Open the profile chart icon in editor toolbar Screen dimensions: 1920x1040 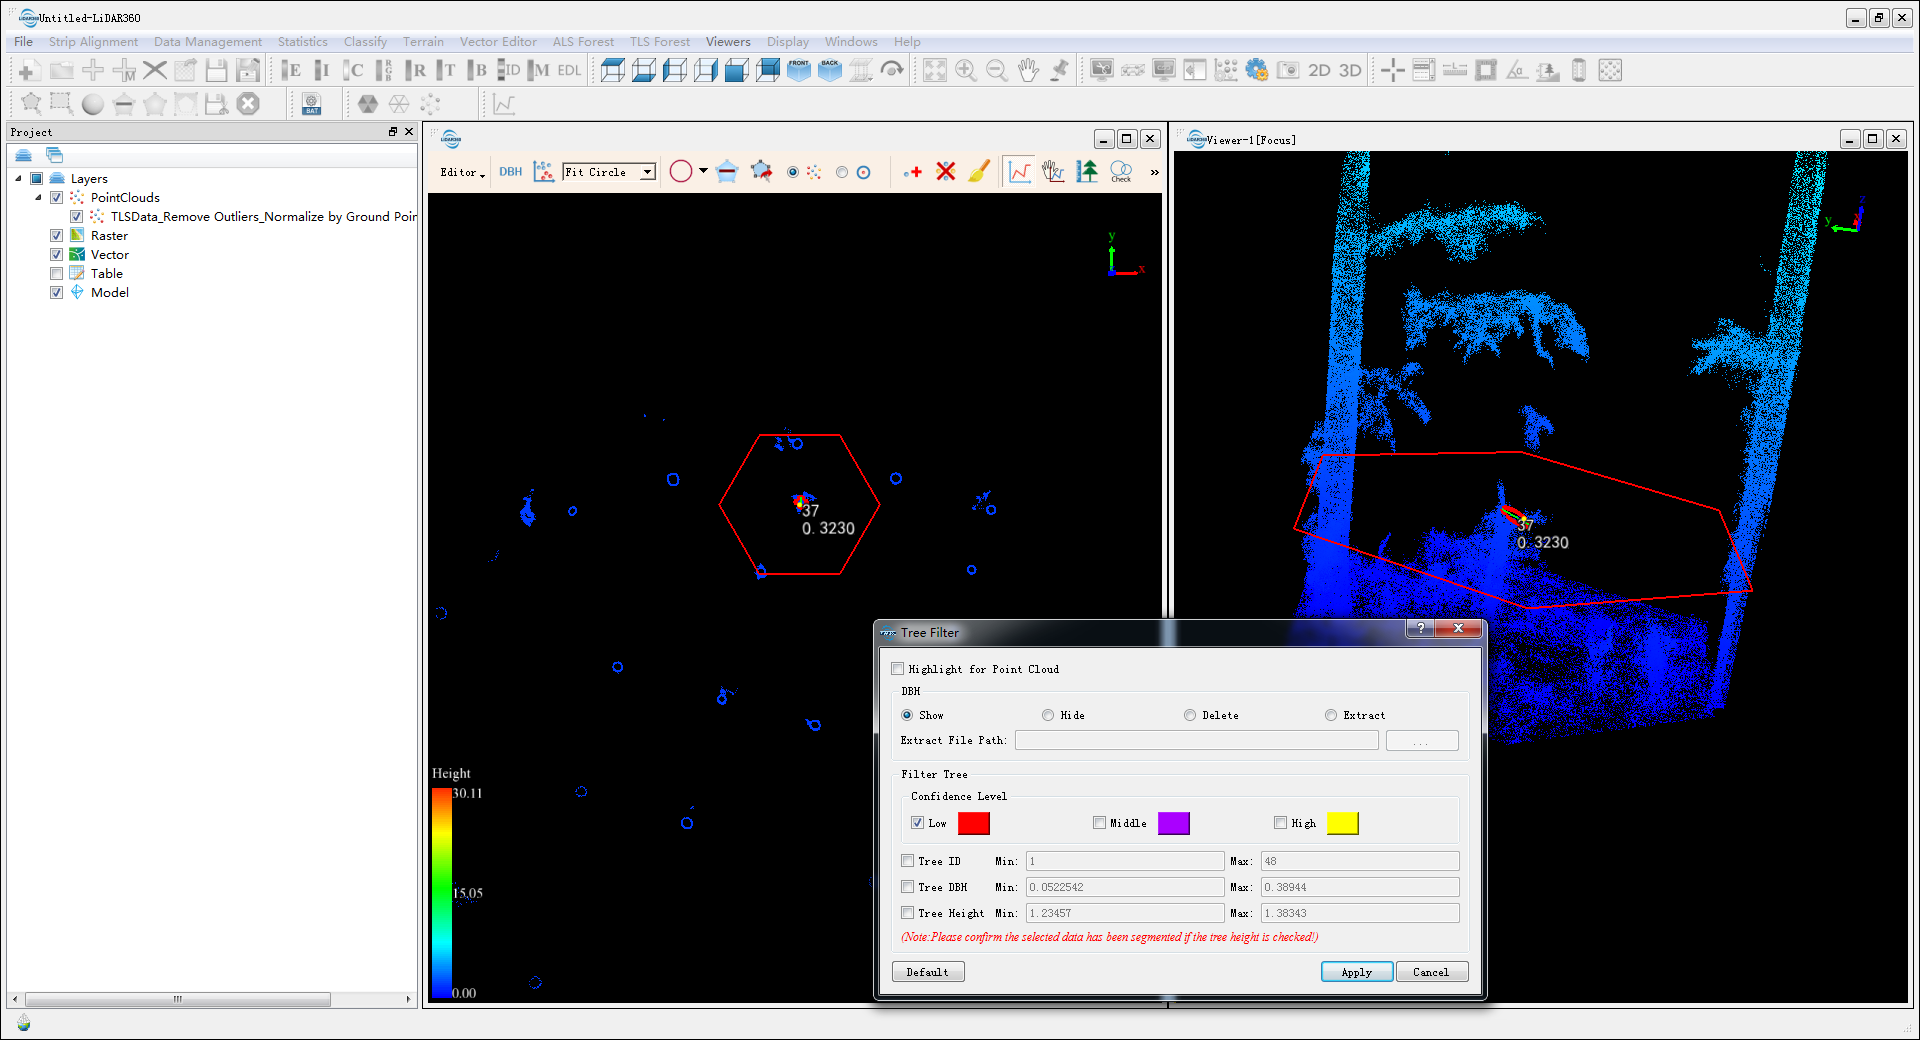coord(1020,172)
